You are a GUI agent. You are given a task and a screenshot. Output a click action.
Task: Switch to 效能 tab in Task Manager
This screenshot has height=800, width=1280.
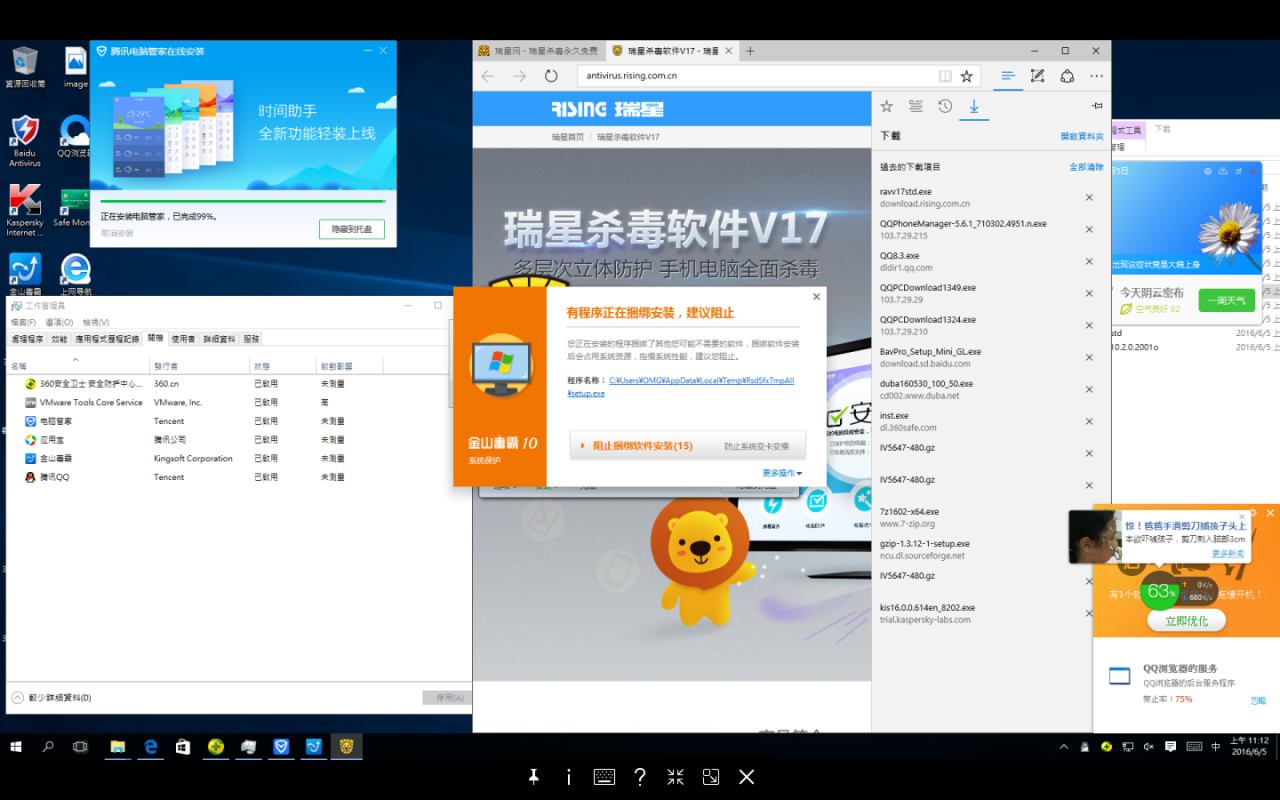pyautogui.click(x=59, y=339)
